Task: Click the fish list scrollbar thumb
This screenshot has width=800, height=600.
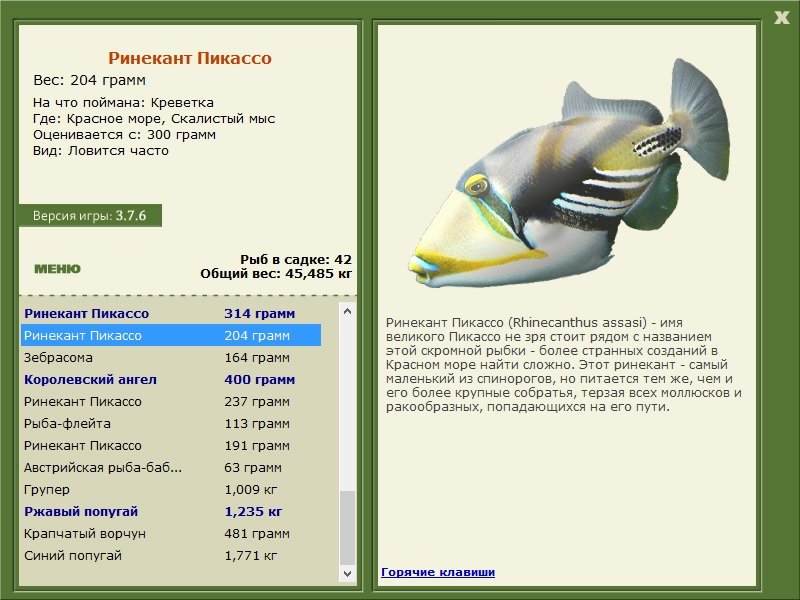Action: (347, 528)
